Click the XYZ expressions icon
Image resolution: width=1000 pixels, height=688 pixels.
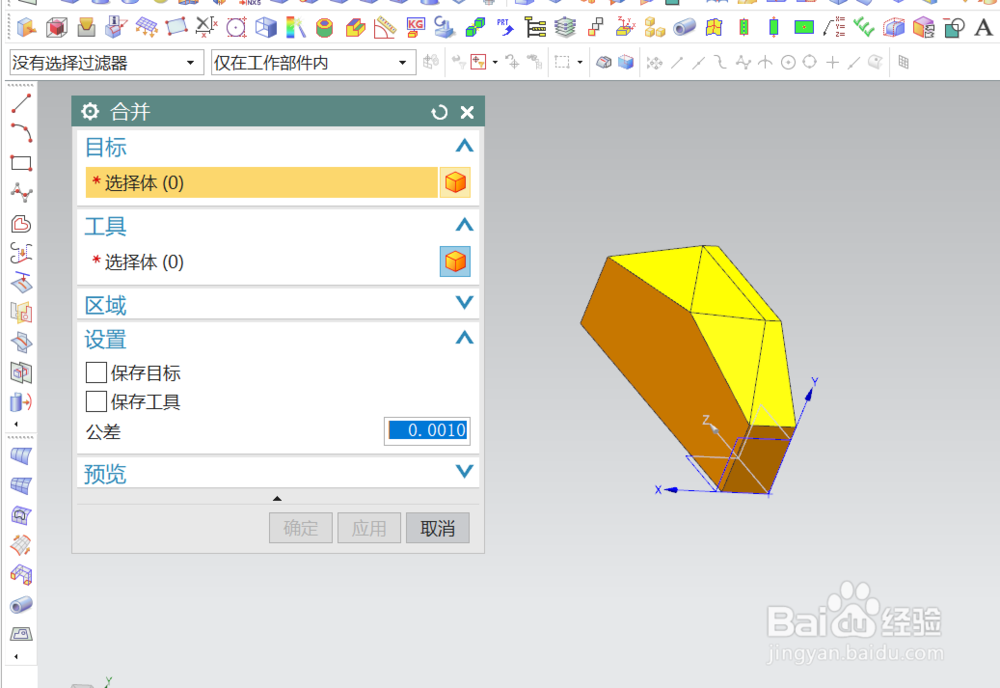click(x=834, y=27)
